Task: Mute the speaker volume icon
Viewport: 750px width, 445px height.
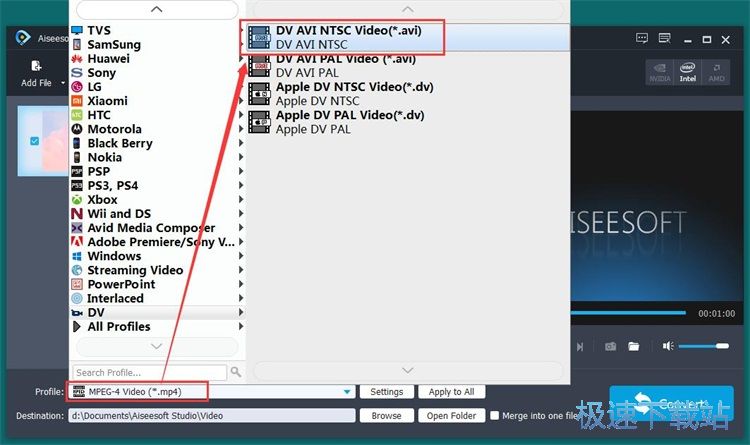Action: [x=668, y=346]
